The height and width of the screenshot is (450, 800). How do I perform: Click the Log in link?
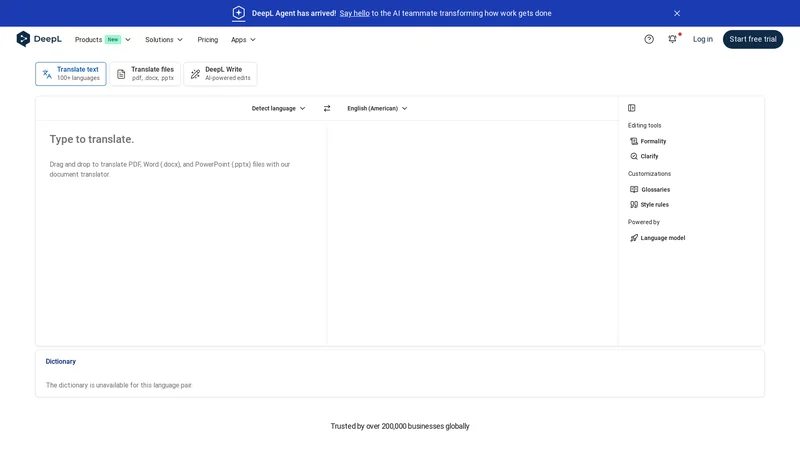[703, 39]
